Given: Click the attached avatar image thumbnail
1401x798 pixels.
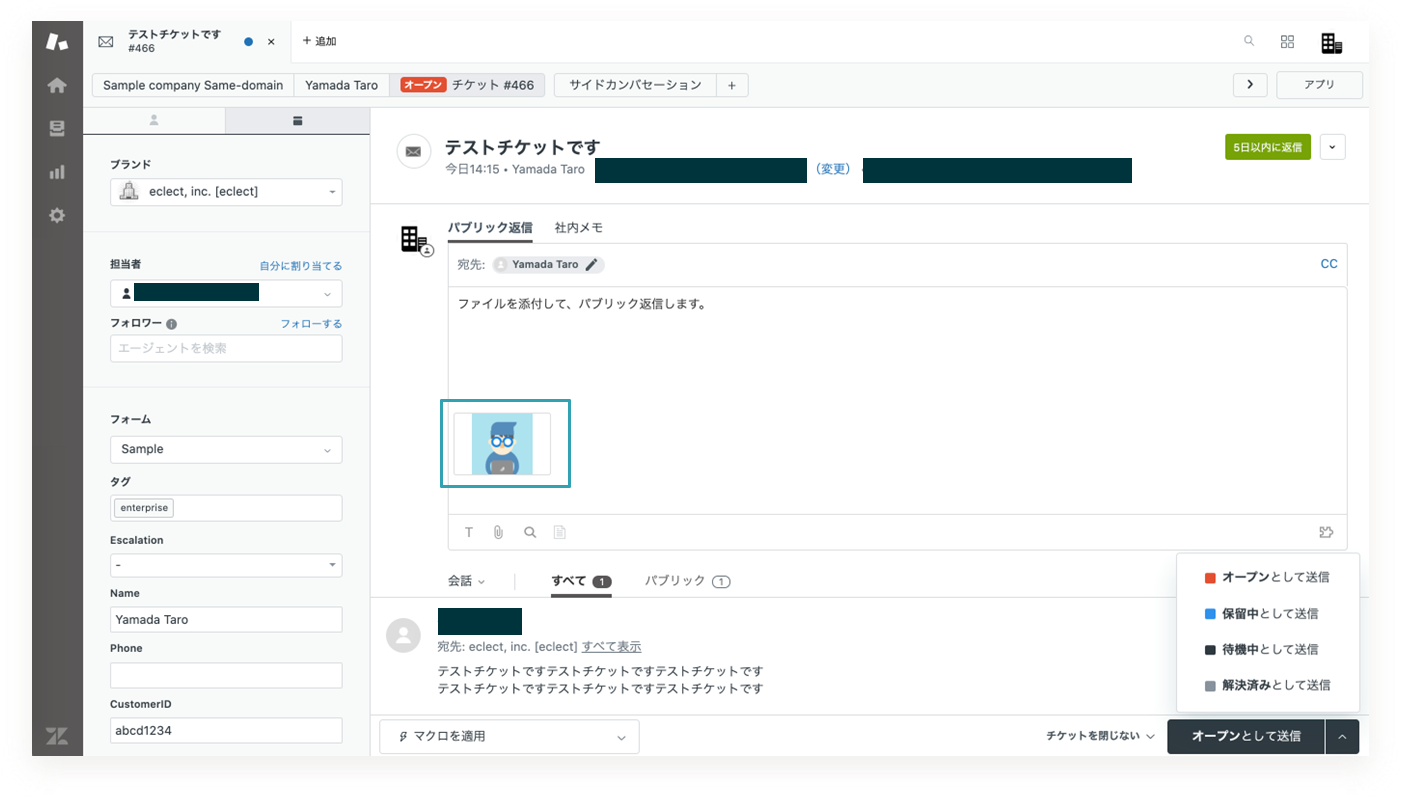Looking at the screenshot, I should tap(502, 444).
